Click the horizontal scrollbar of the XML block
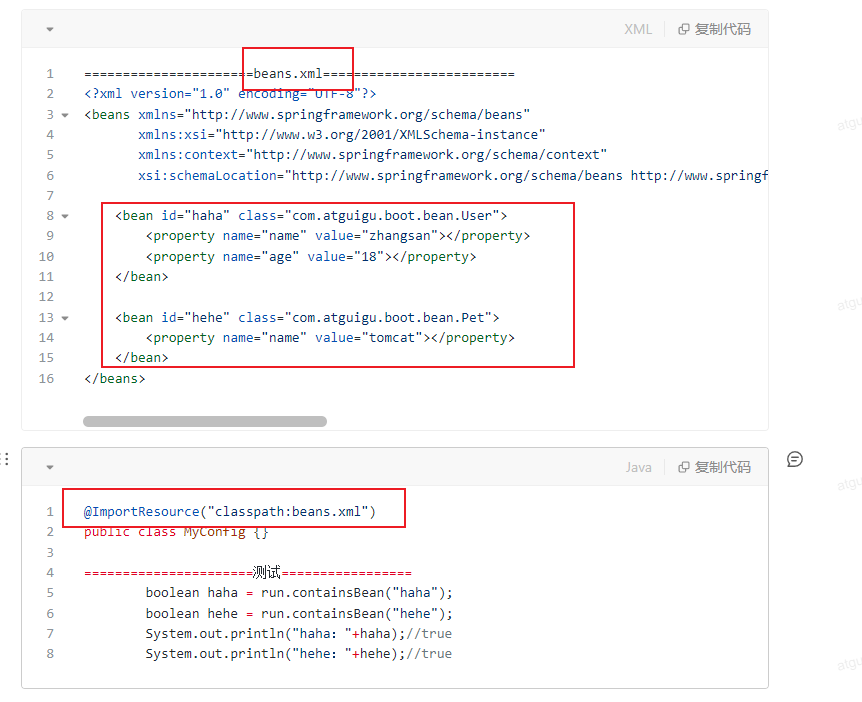This screenshot has height=702, width=862. (205, 422)
